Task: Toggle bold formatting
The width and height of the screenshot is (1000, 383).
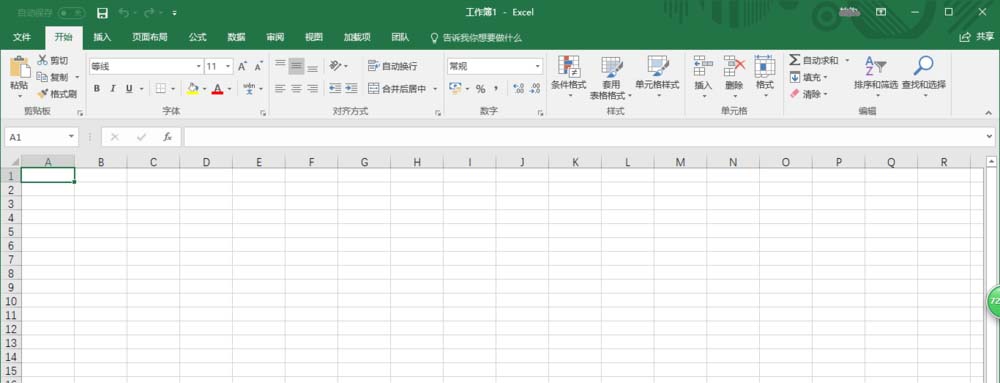Action: click(x=97, y=89)
